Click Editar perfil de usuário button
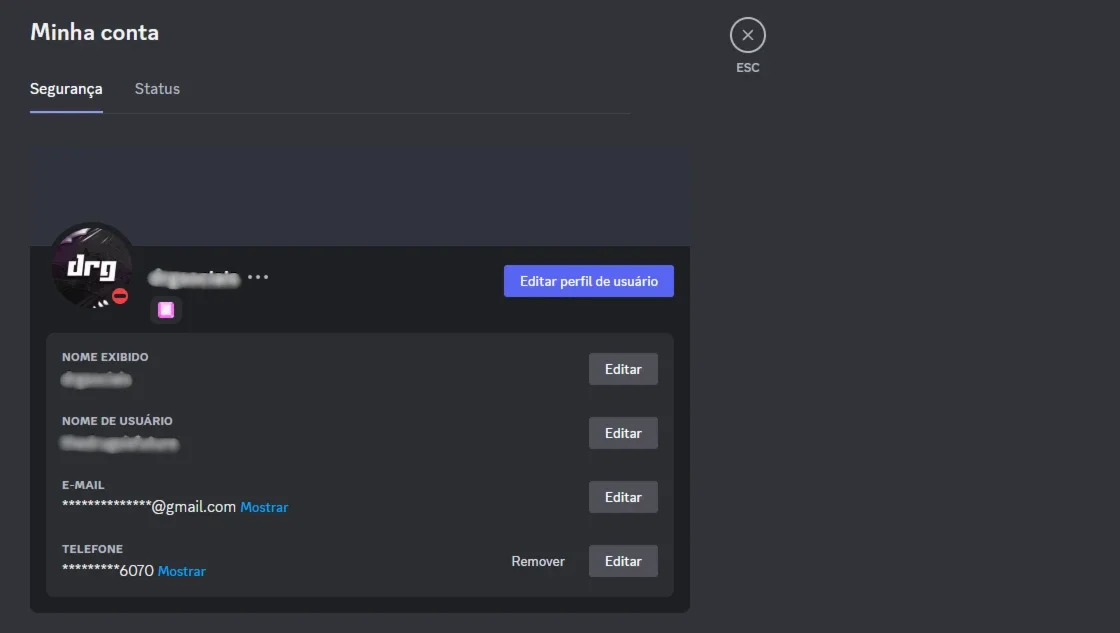Viewport: 1120px width, 633px height. [x=589, y=281]
